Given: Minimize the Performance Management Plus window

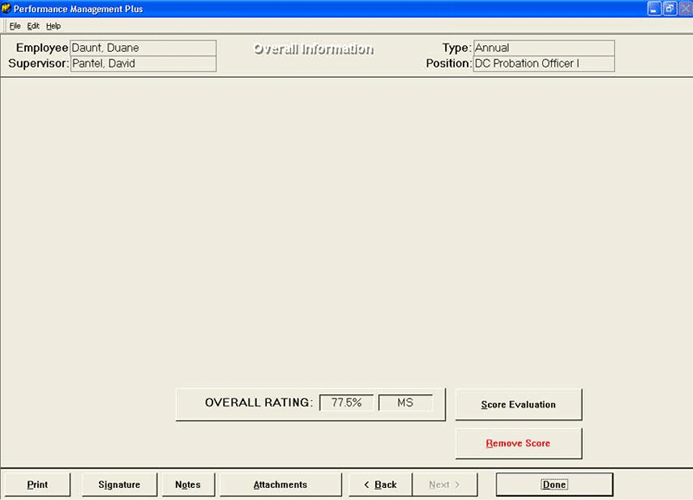Looking at the screenshot, I should pyautogui.click(x=653, y=8).
